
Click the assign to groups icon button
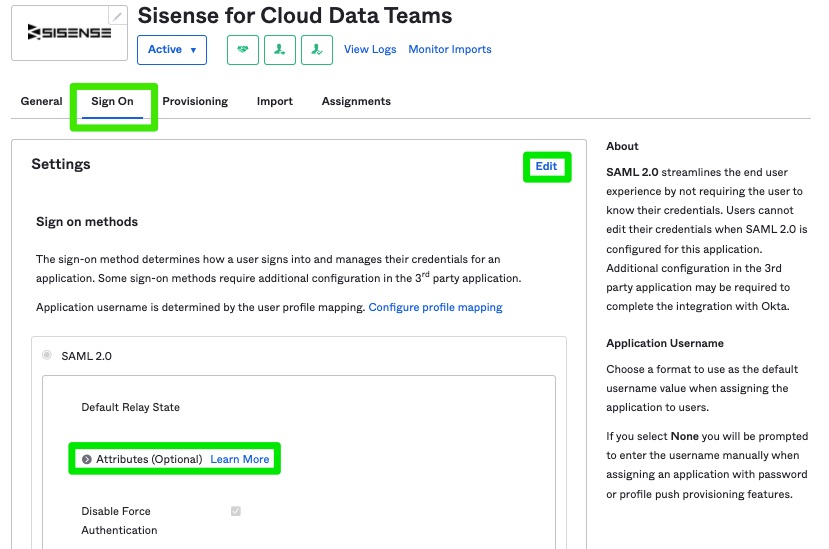coord(317,50)
